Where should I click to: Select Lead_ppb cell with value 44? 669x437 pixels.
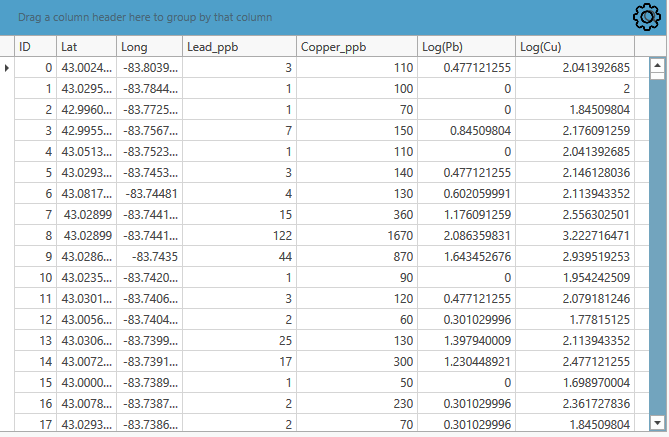click(239, 257)
